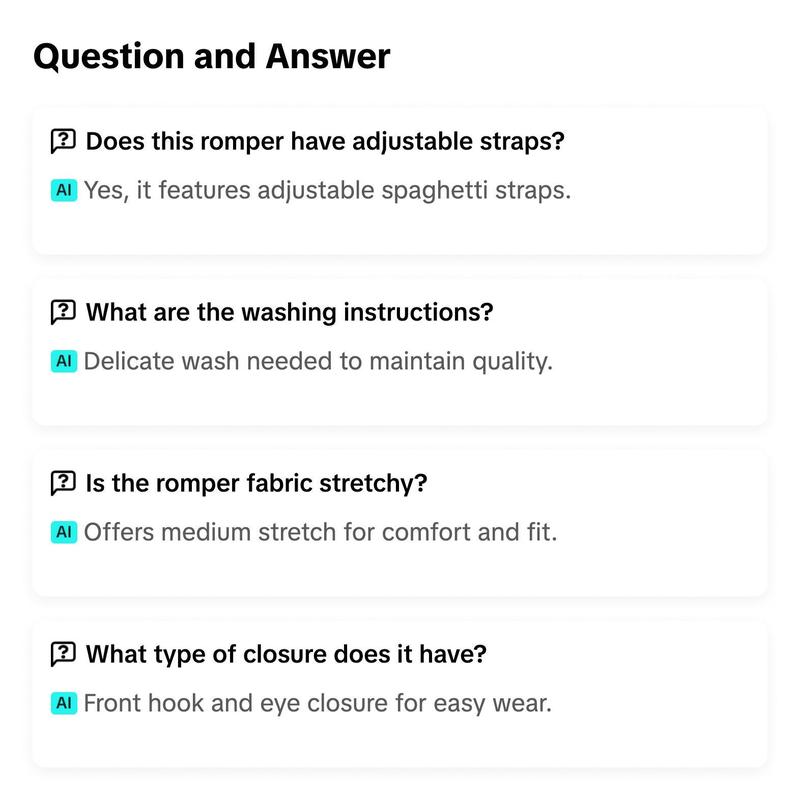Open 'What type of closure does it have?' question
This screenshot has width=800, height=800.
click(286, 654)
